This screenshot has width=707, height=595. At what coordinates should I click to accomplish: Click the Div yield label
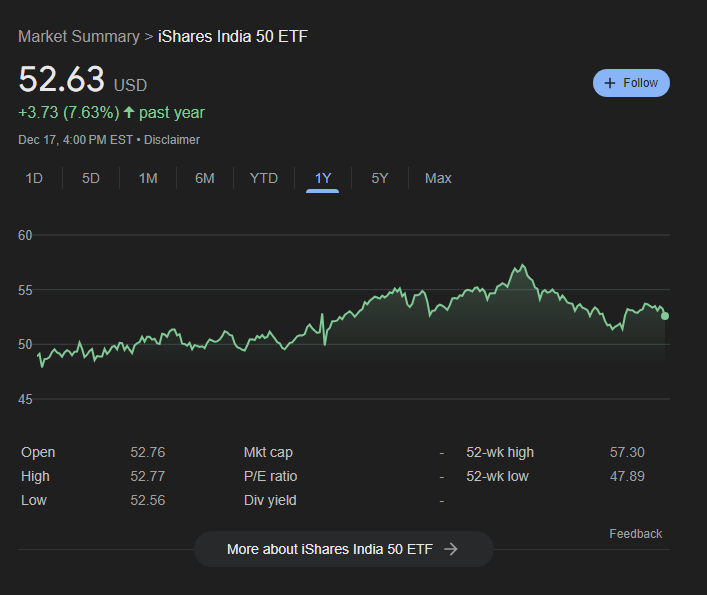point(270,500)
